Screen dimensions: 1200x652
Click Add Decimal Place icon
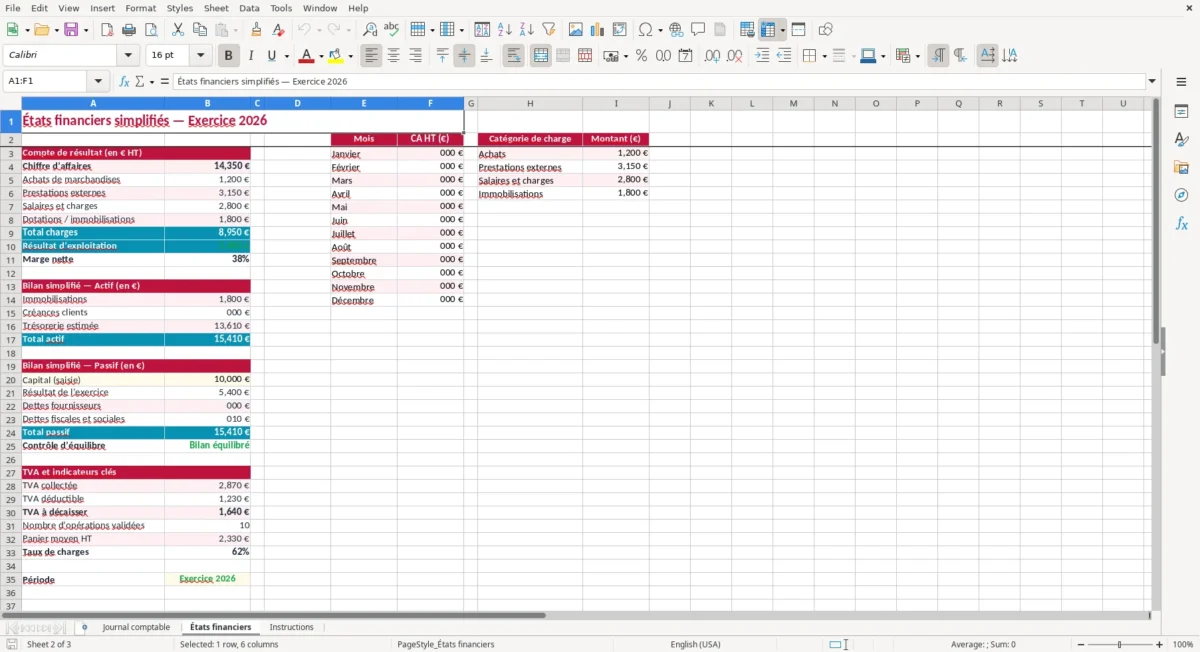point(712,56)
